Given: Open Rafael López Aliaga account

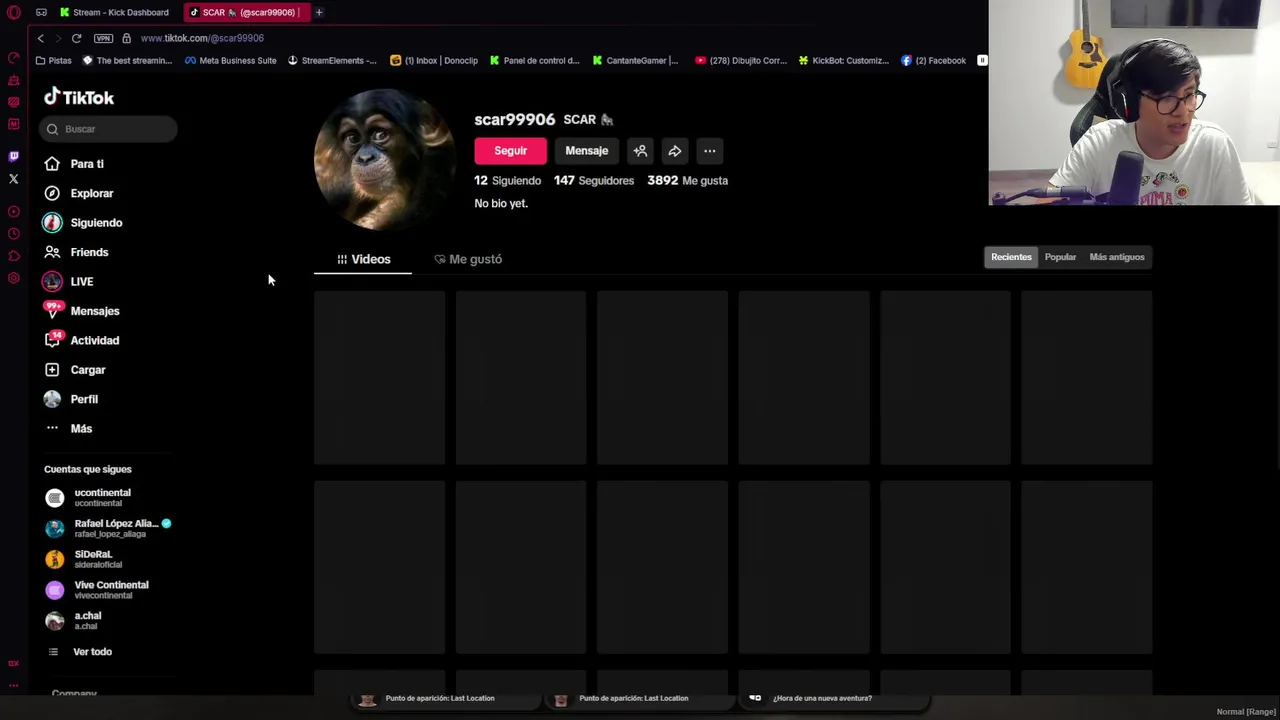Looking at the screenshot, I should [x=108, y=528].
